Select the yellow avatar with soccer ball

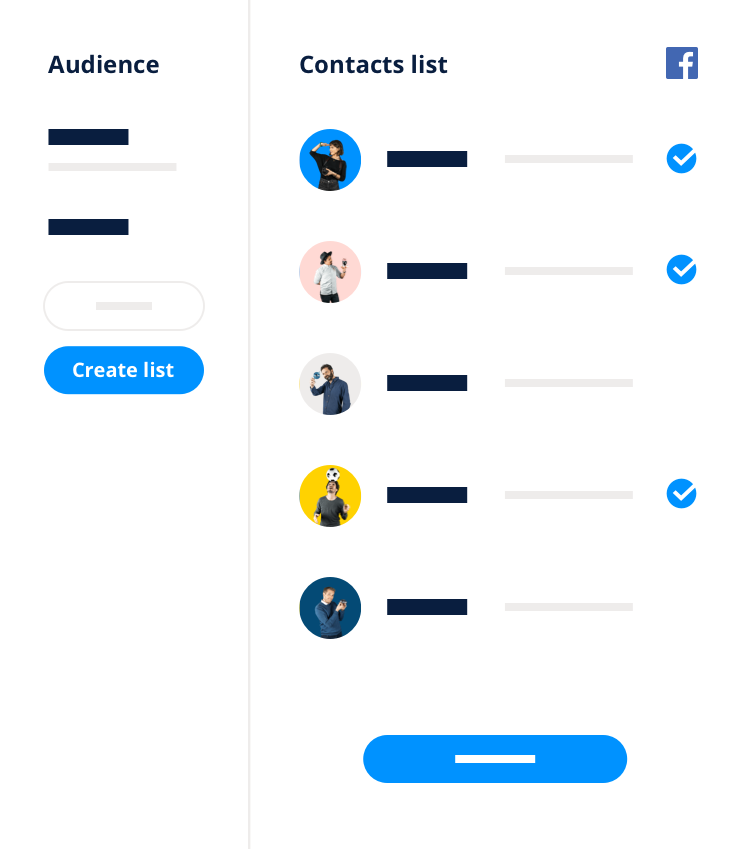pos(330,495)
